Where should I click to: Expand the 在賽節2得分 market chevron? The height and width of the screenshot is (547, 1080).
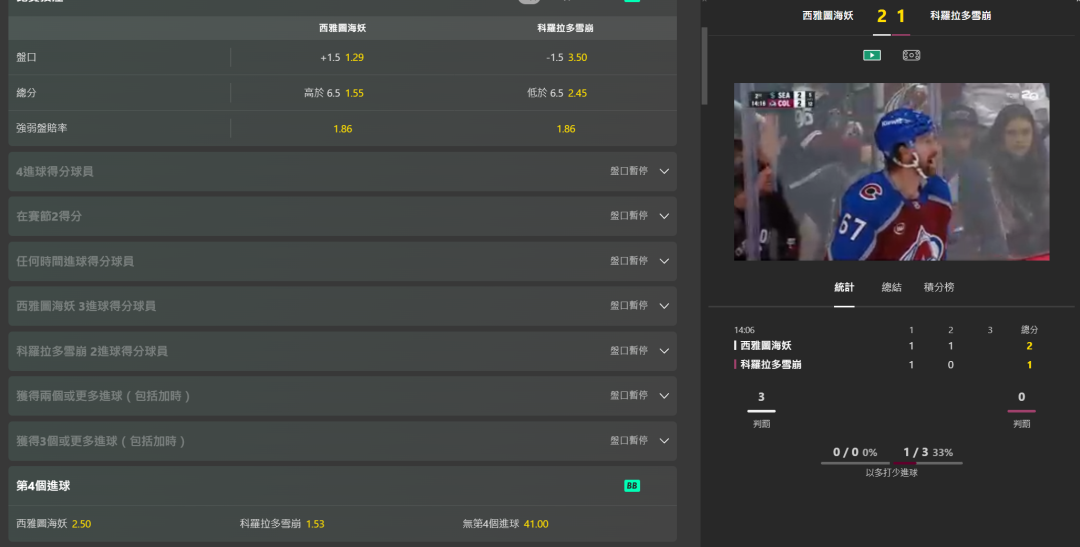point(664,216)
